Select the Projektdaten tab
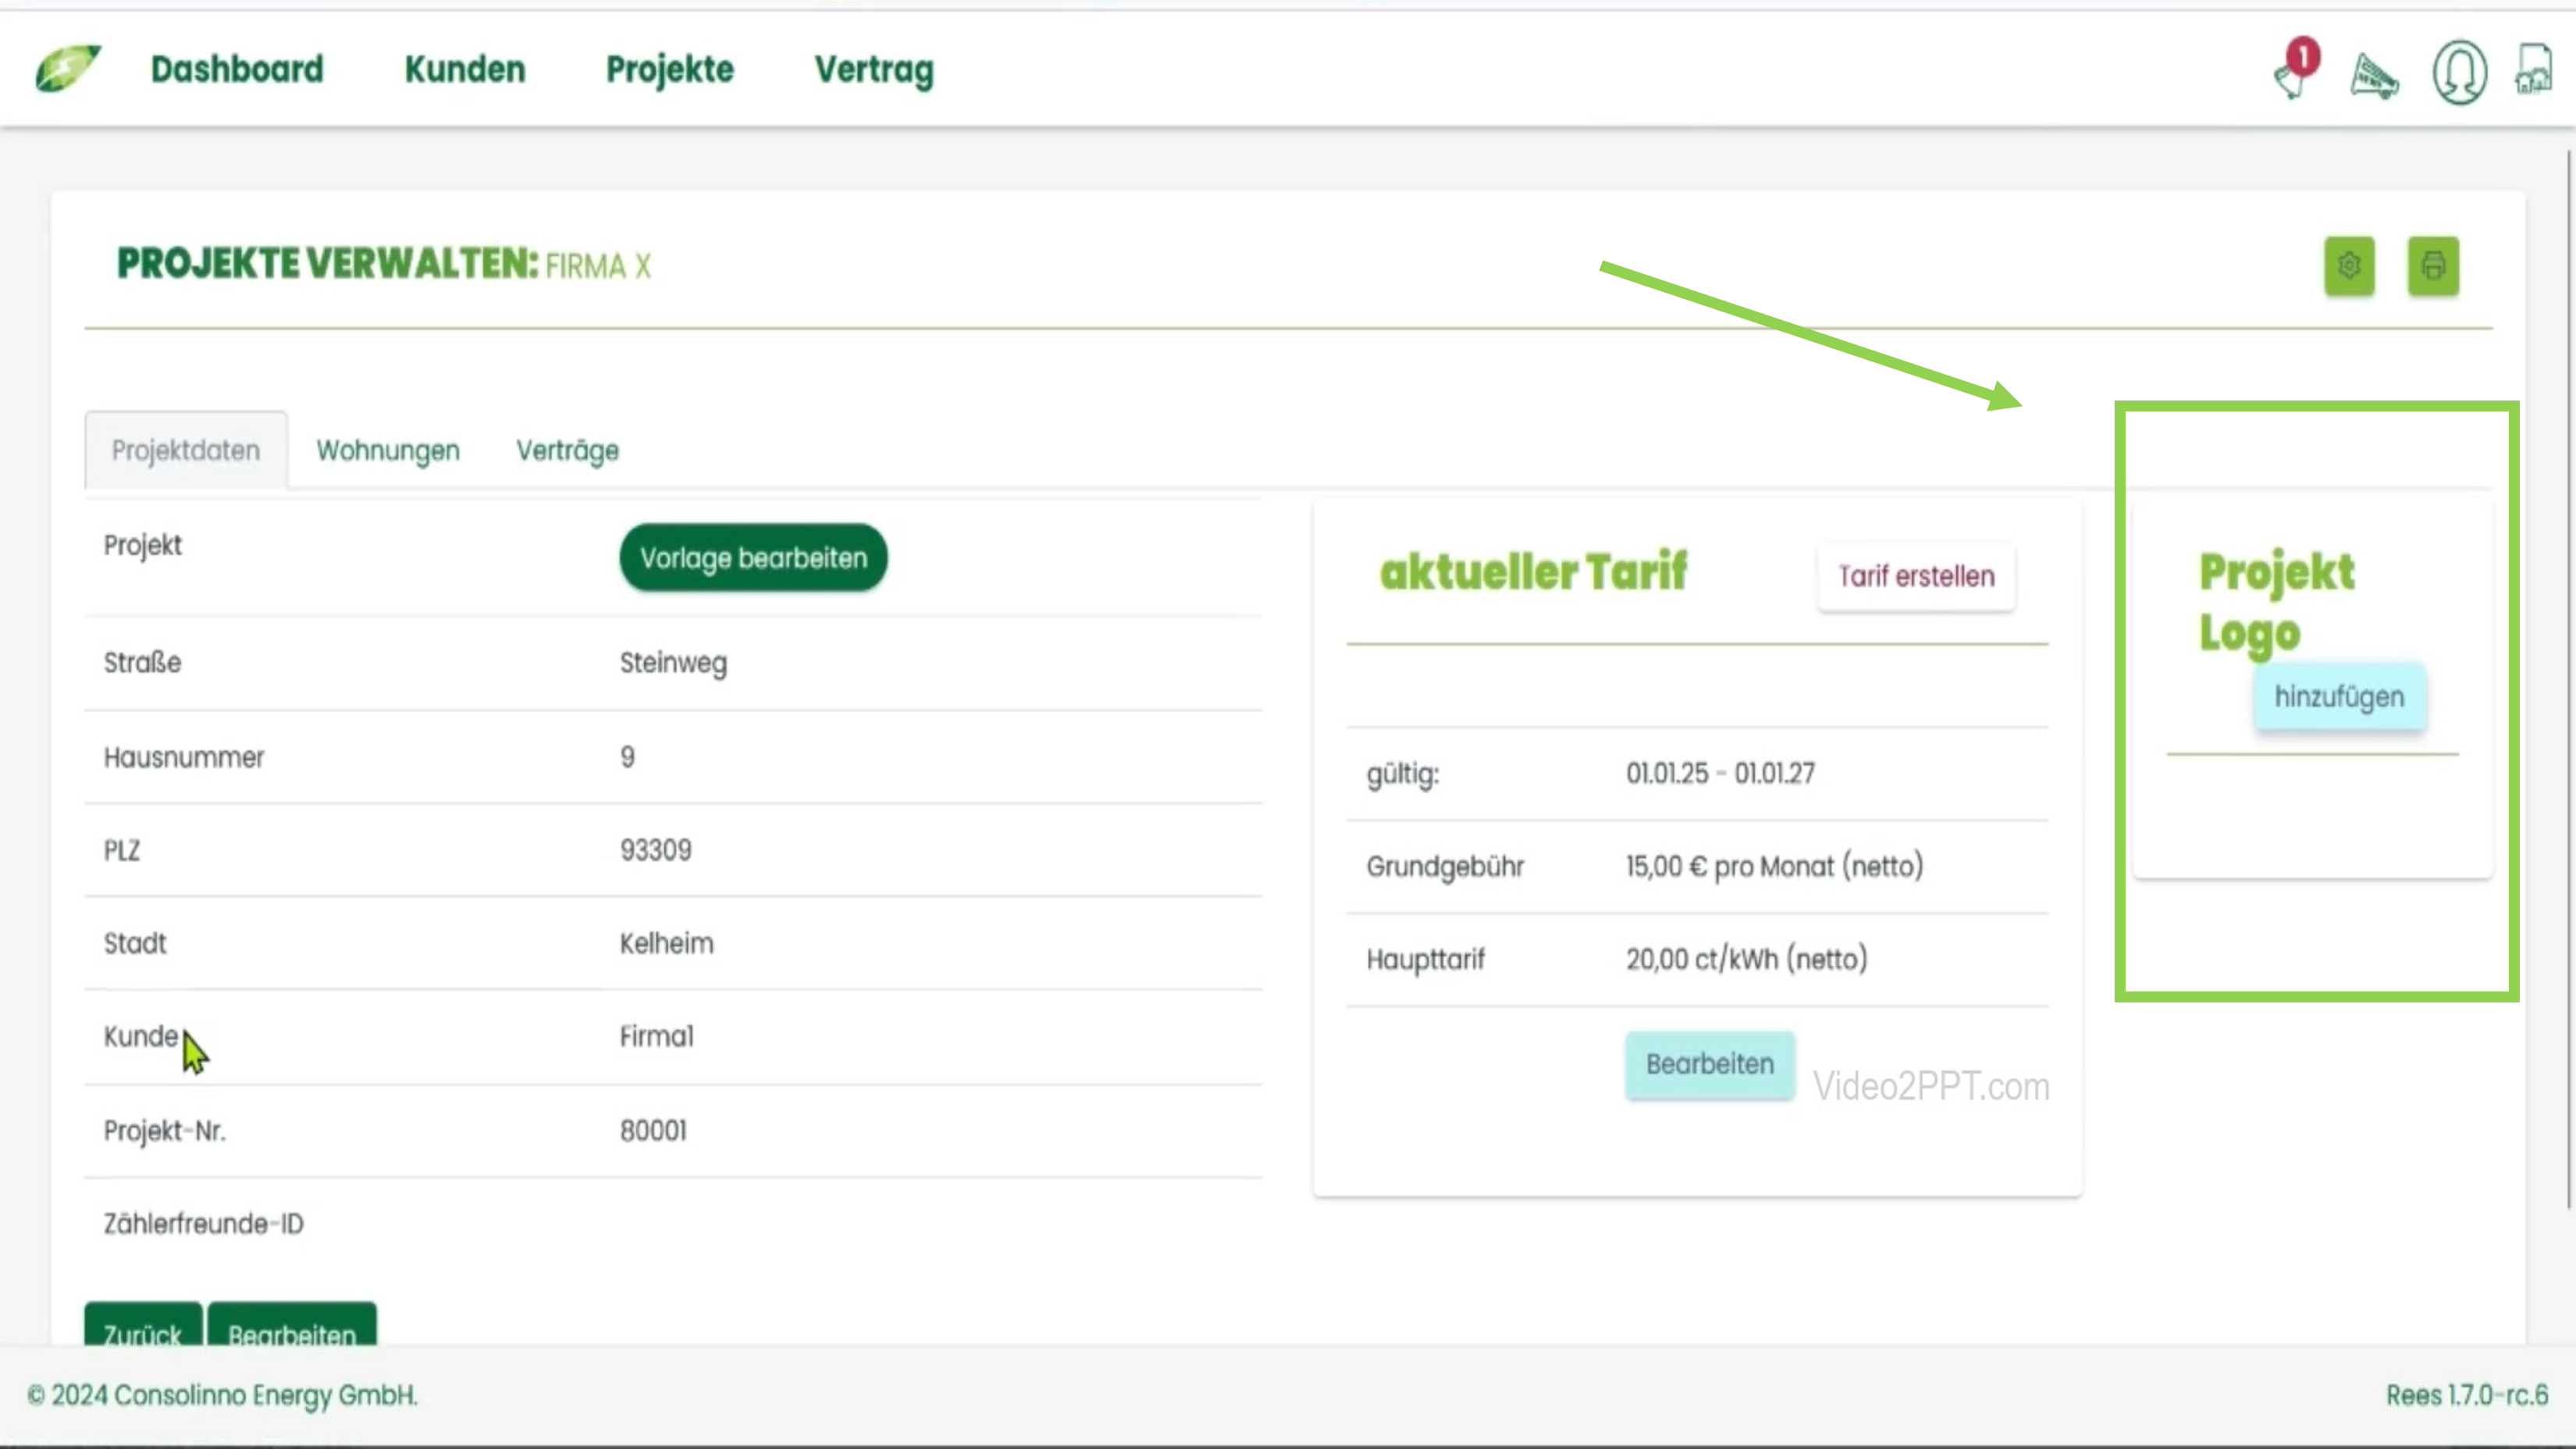 [x=186, y=450]
